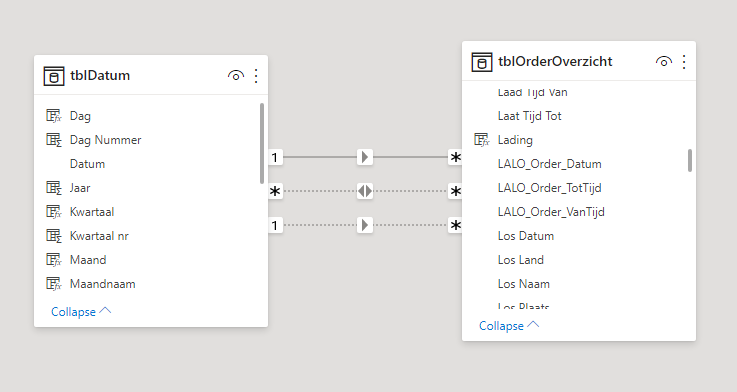Select the many-to-many bidirectional filter arrow
The height and width of the screenshot is (392, 737).
click(x=365, y=191)
